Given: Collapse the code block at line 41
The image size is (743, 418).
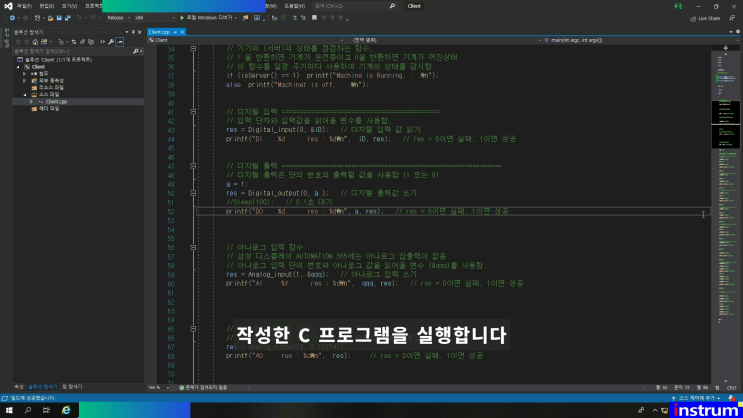Looking at the screenshot, I should pos(193,112).
